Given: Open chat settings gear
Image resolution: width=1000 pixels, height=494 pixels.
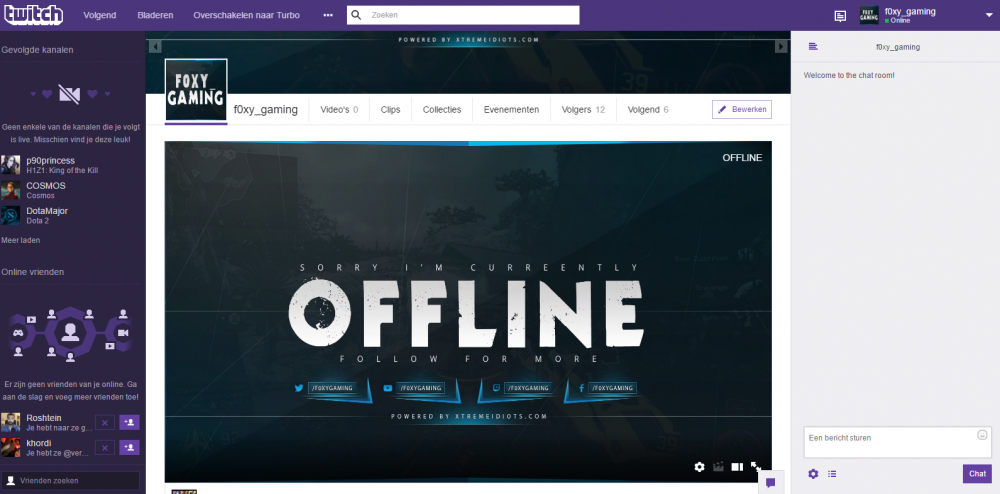Looking at the screenshot, I should [x=812, y=474].
